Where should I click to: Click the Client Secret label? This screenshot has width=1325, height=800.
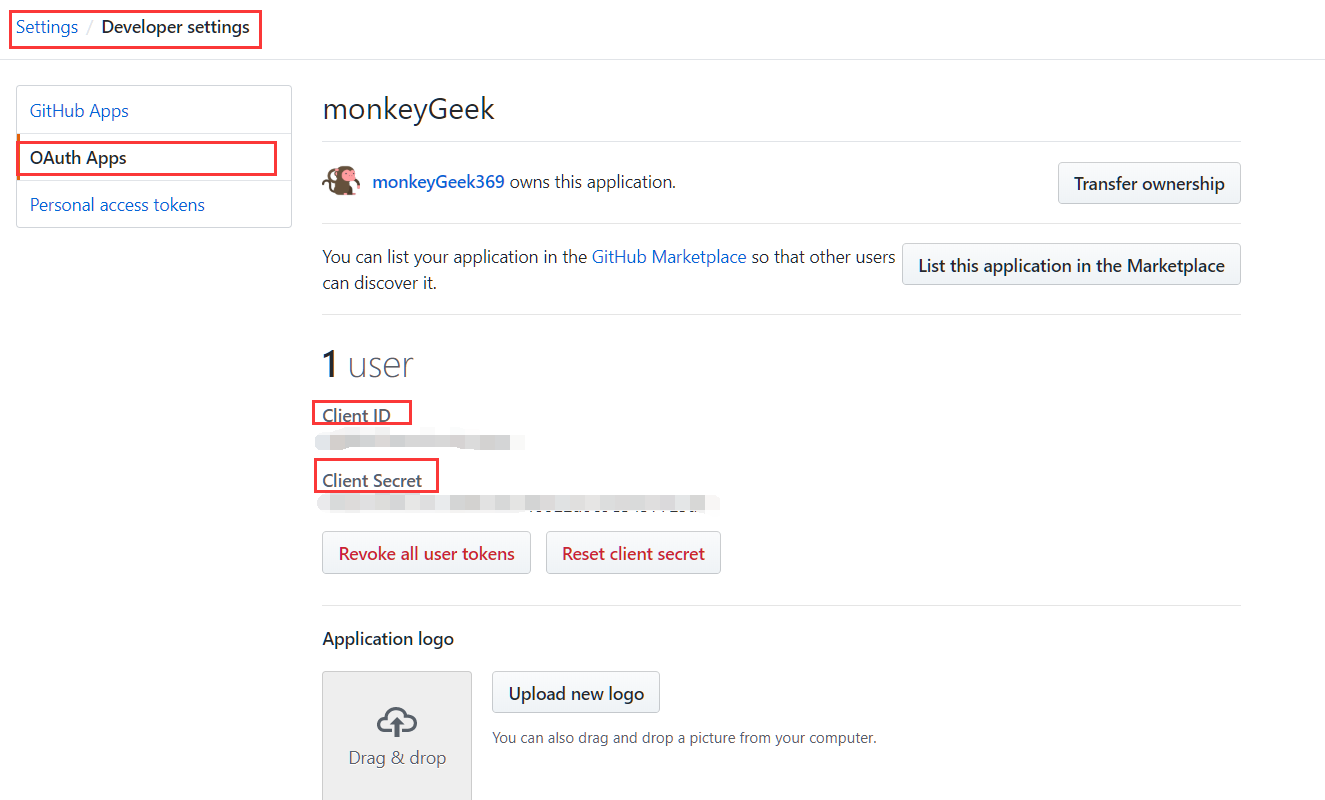click(x=372, y=480)
